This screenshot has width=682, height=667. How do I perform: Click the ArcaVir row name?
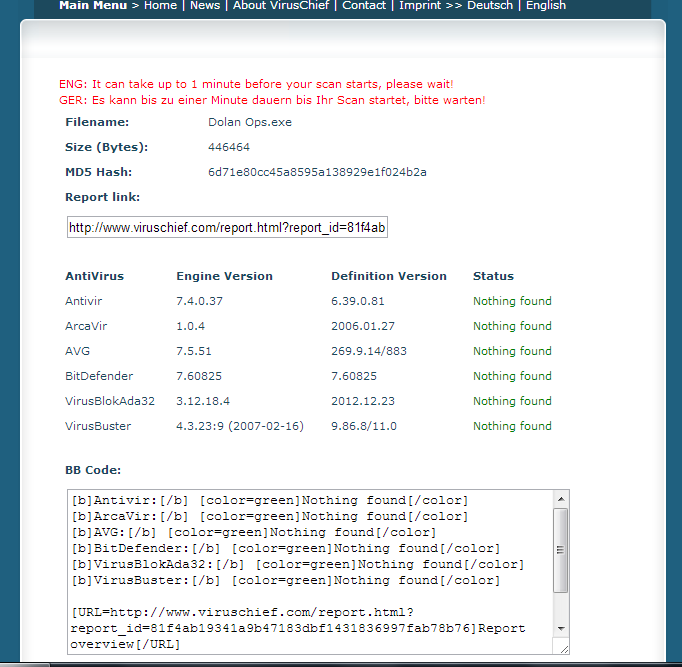[x=86, y=326]
